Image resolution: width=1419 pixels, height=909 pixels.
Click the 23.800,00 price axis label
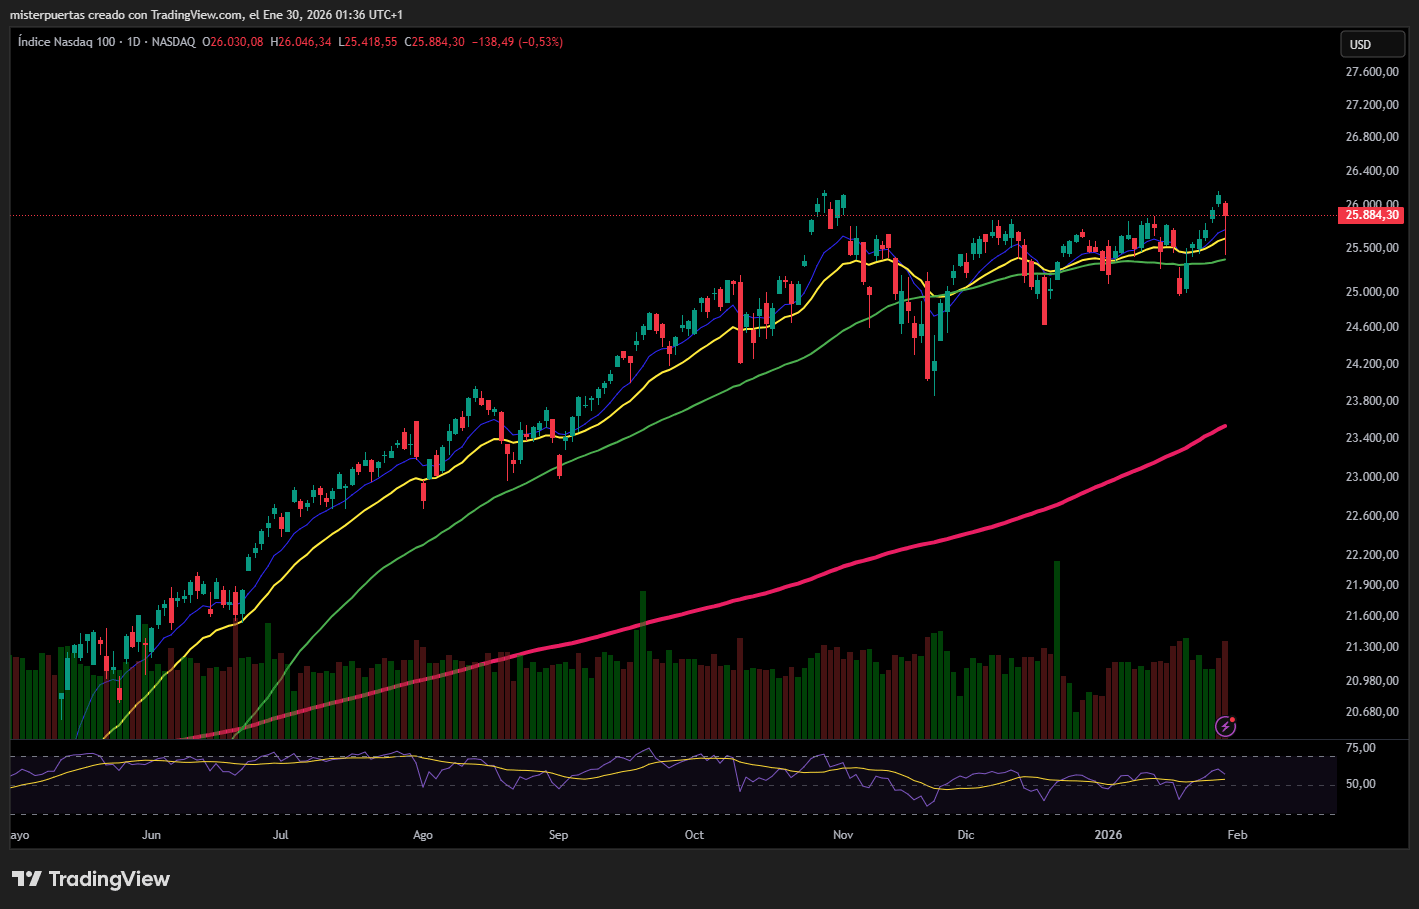(1372, 401)
